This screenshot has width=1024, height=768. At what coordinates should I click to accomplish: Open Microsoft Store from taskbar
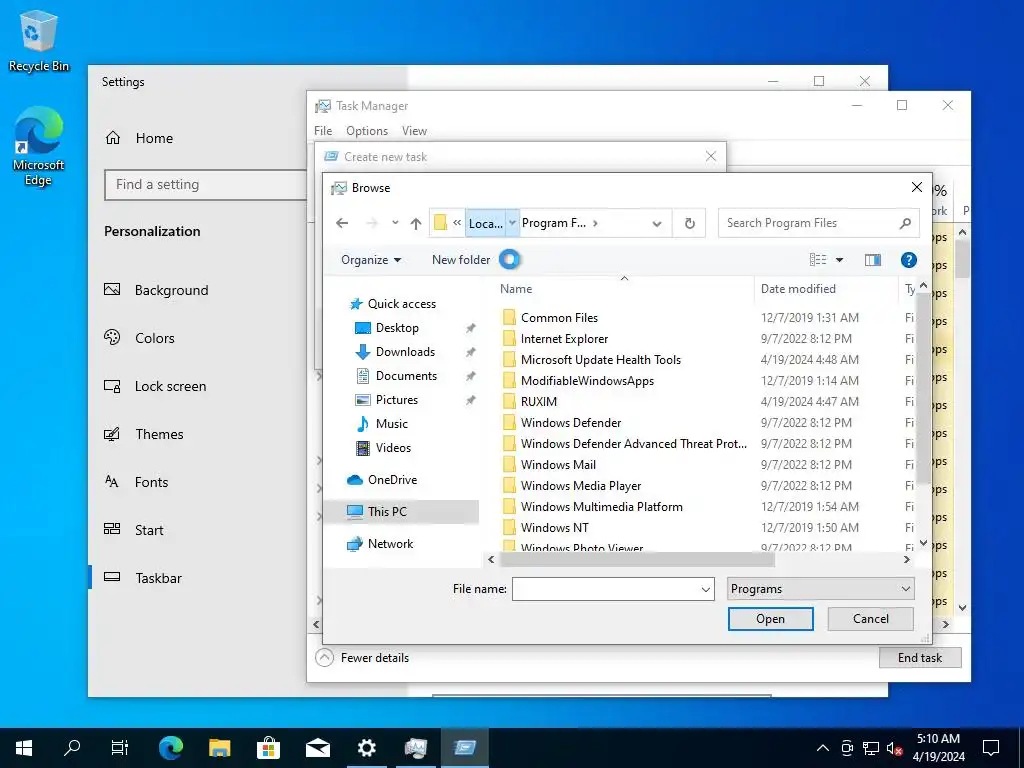(x=268, y=748)
